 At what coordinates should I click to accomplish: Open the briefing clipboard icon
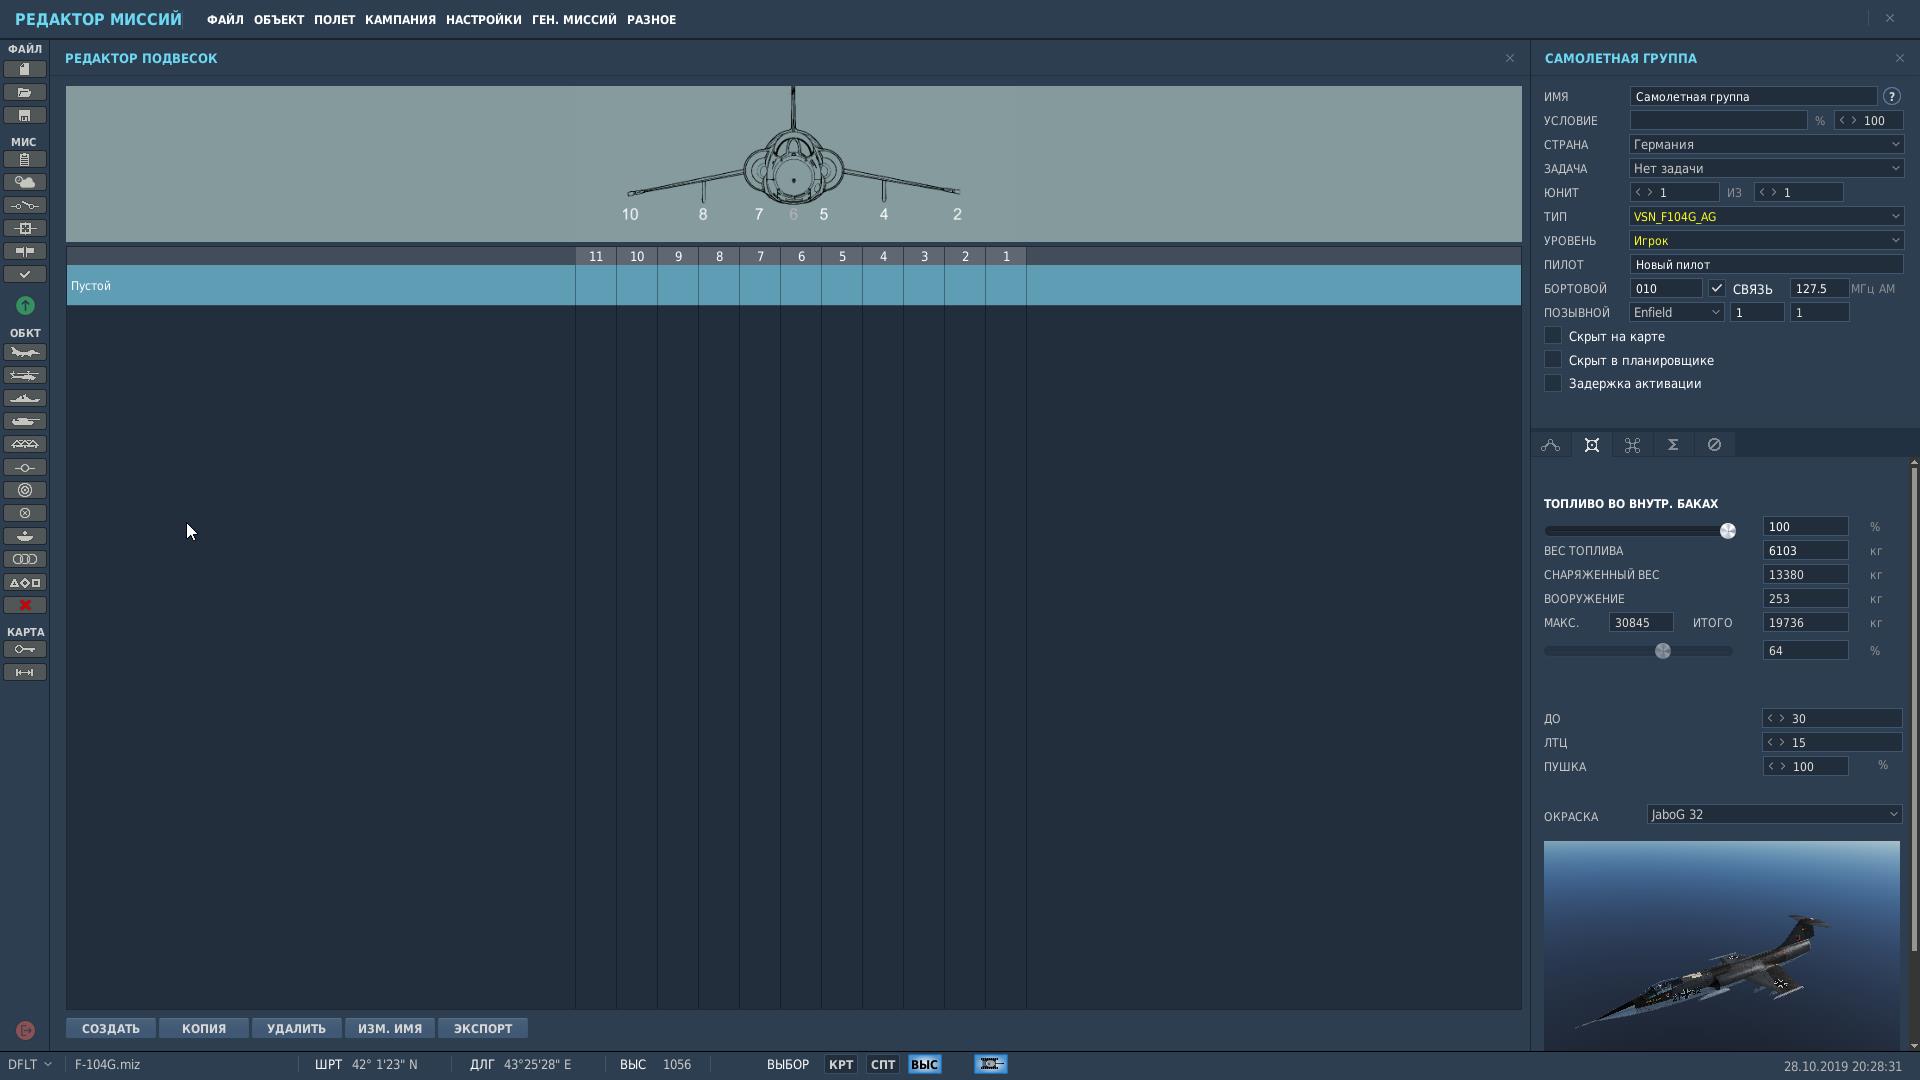click(x=25, y=159)
